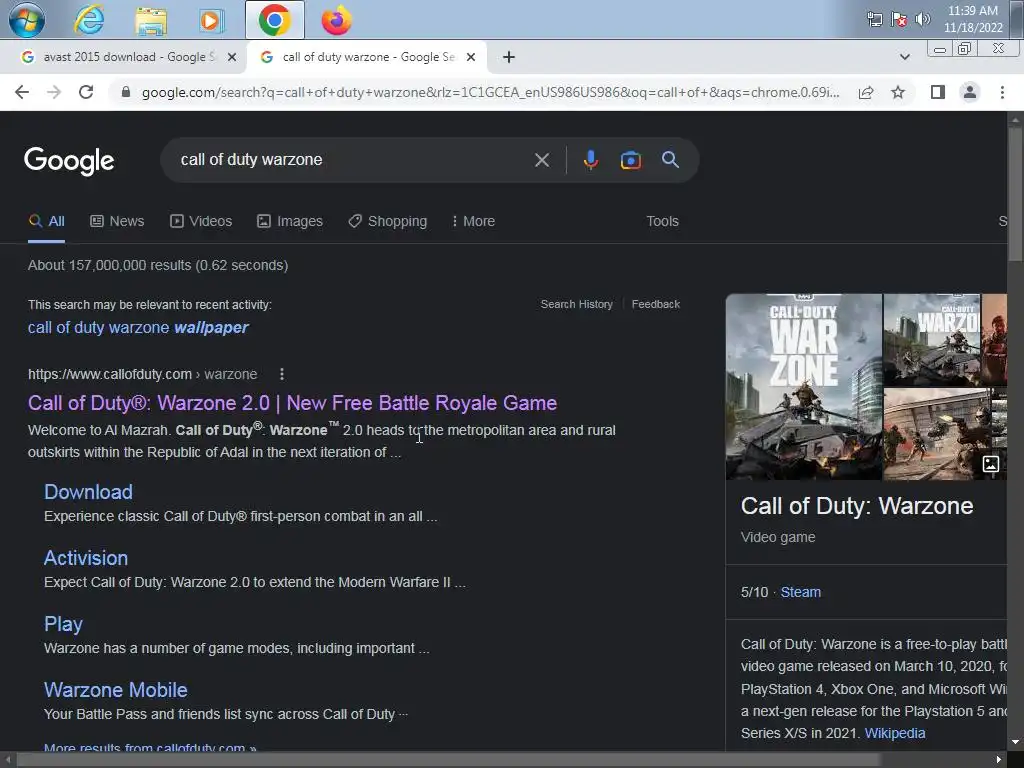Image resolution: width=1024 pixels, height=768 pixels.
Task: Open call of duty warzone wallpaper suggestion
Action: pyautogui.click(x=138, y=328)
